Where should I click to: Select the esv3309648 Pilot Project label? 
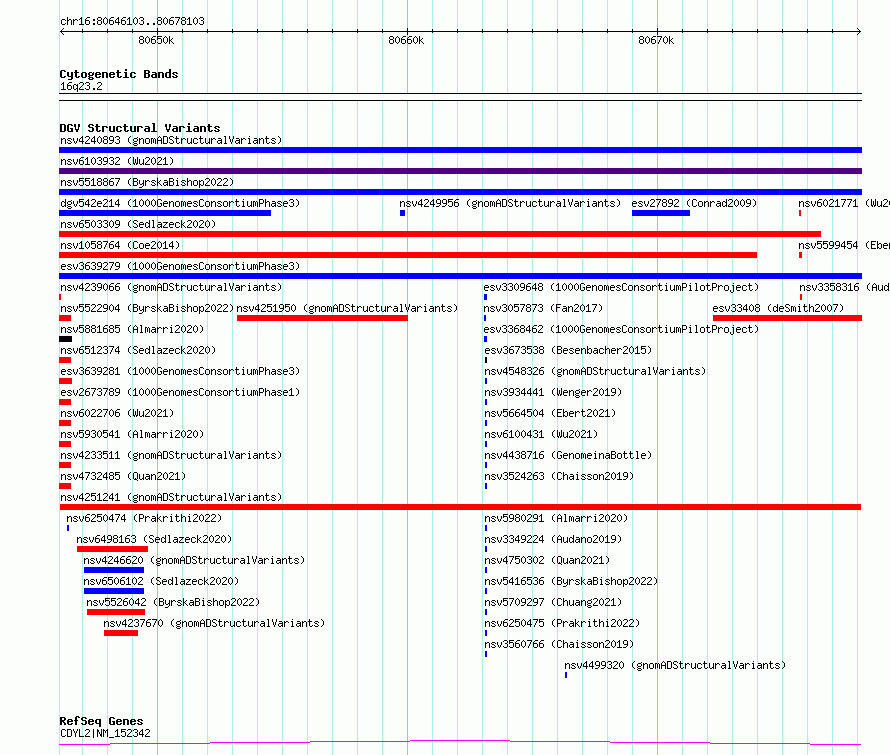pos(621,287)
